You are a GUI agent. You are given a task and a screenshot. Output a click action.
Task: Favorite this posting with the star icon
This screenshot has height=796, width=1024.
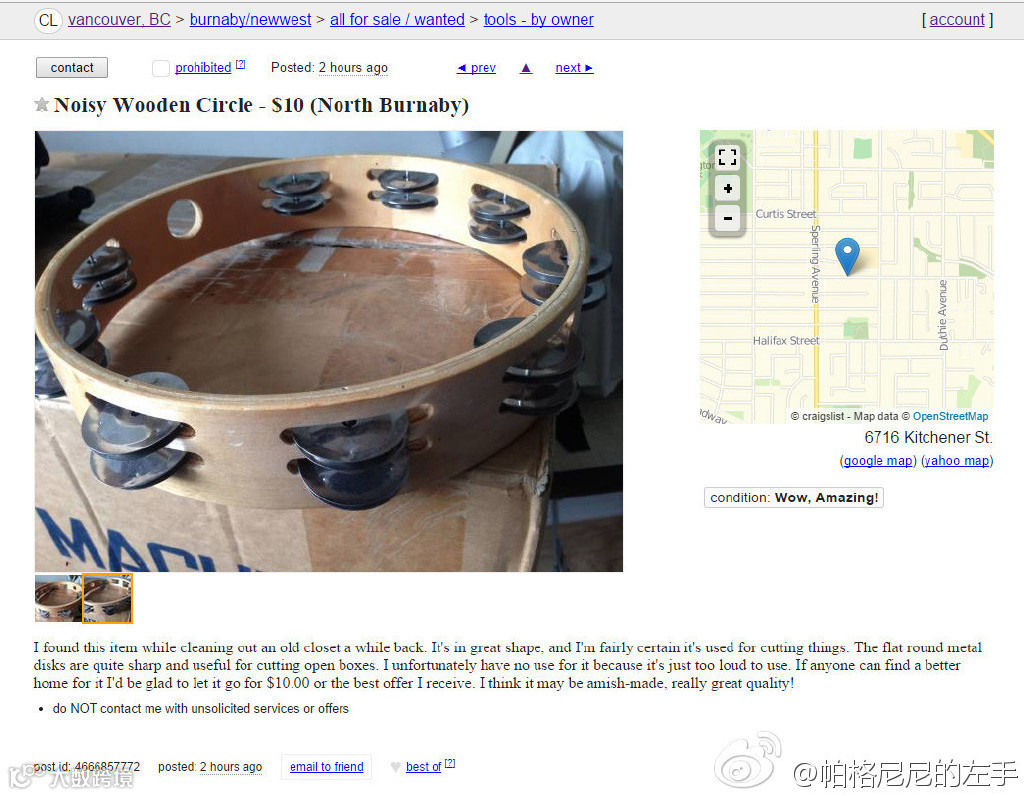pos(42,104)
